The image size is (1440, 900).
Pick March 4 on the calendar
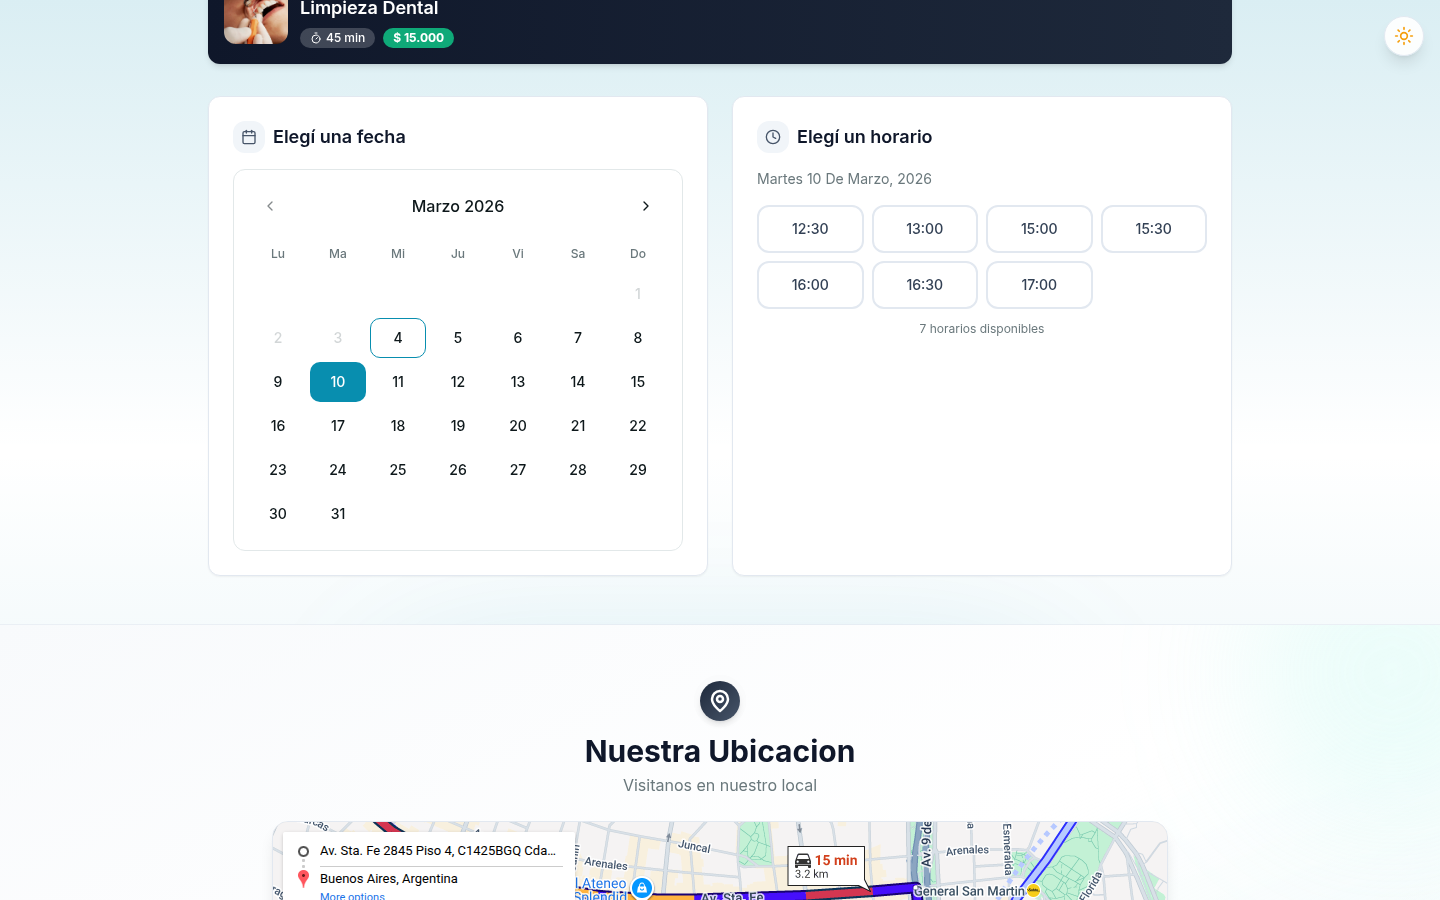398,338
